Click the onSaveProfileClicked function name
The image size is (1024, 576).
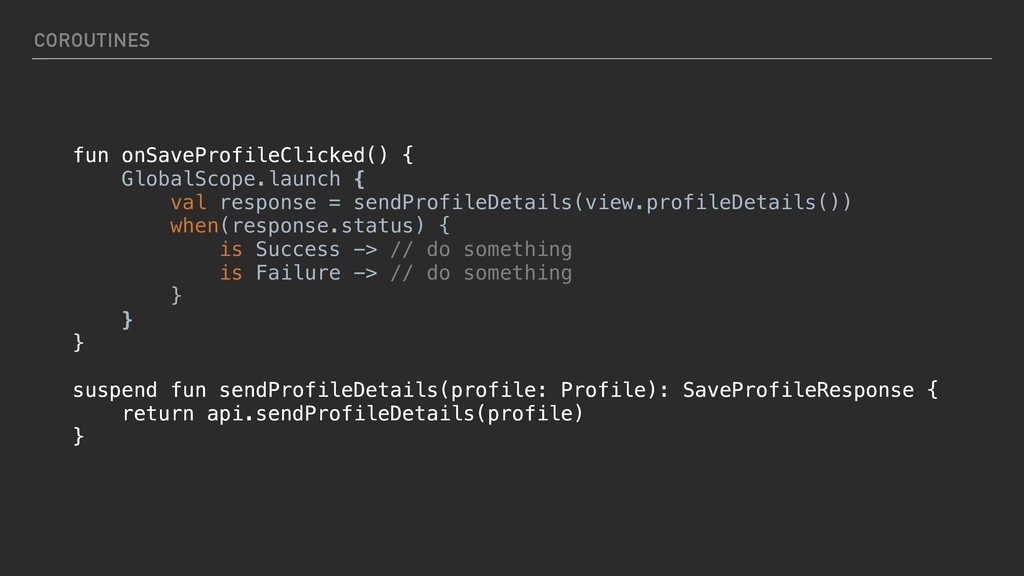click(x=243, y=155)
